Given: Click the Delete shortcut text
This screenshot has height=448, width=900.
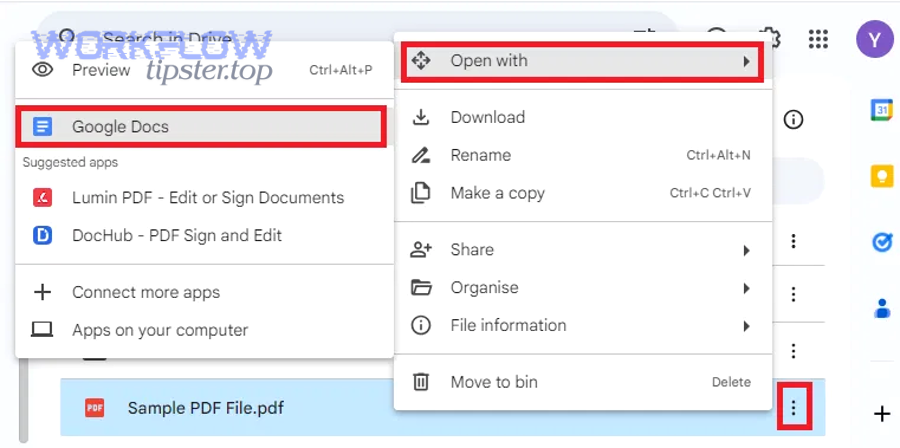Looking at the screenshot, I should 731,382.
